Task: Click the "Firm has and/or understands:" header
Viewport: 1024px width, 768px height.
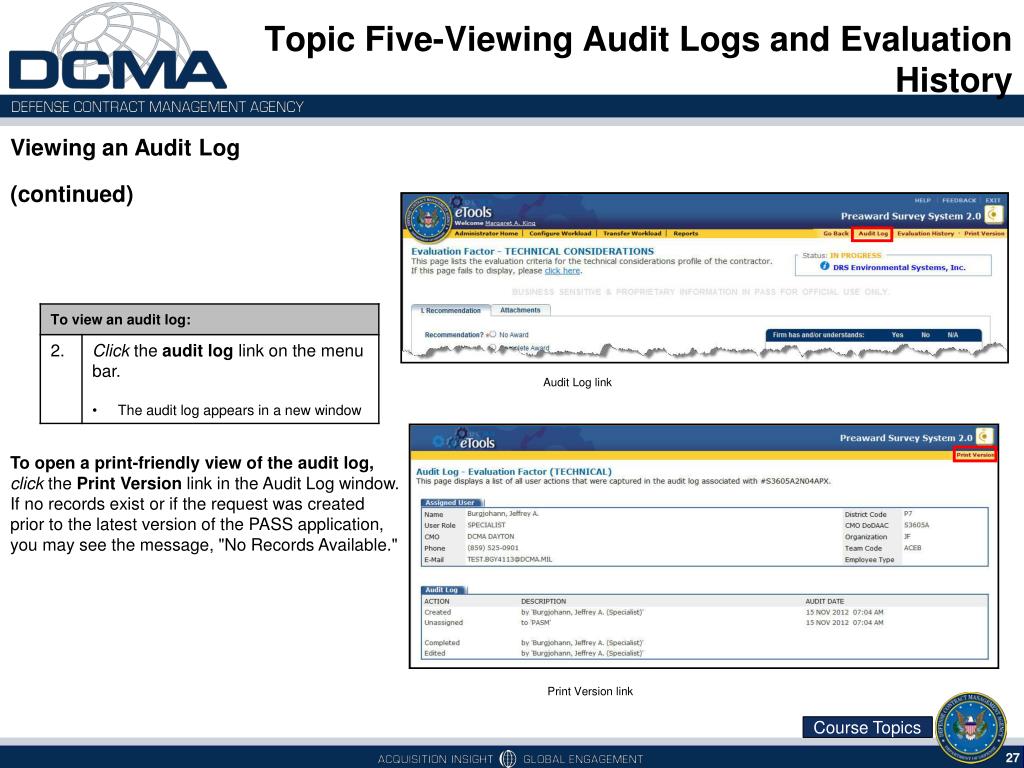Action: coord(818,335)
